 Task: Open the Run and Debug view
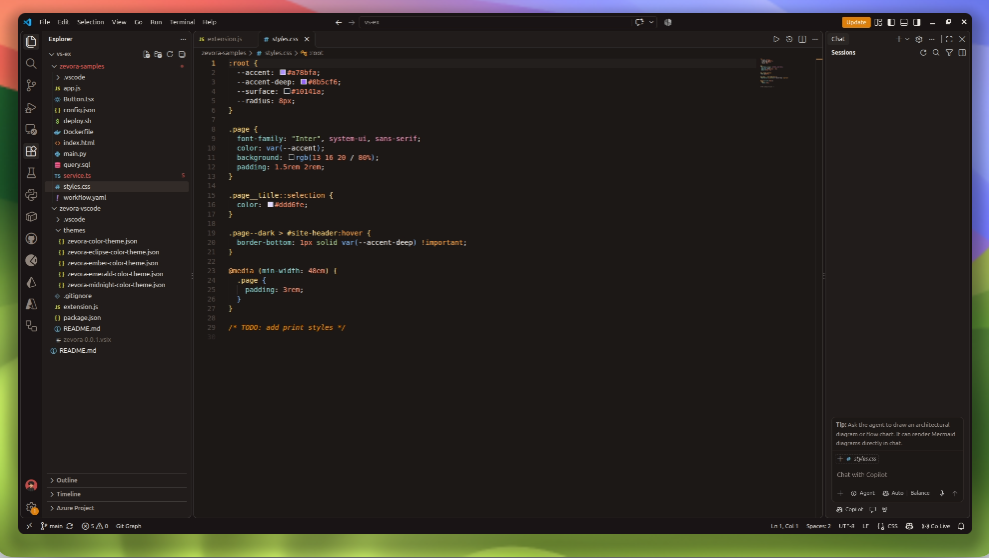coord(31,107)
